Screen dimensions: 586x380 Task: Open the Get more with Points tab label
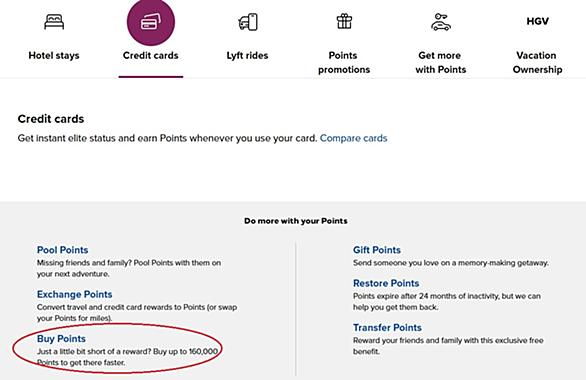point(441,62)
